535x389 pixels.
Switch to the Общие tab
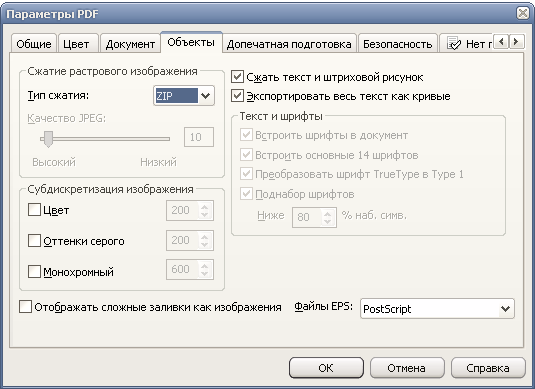pyautogui.click(x=34, y=44)
